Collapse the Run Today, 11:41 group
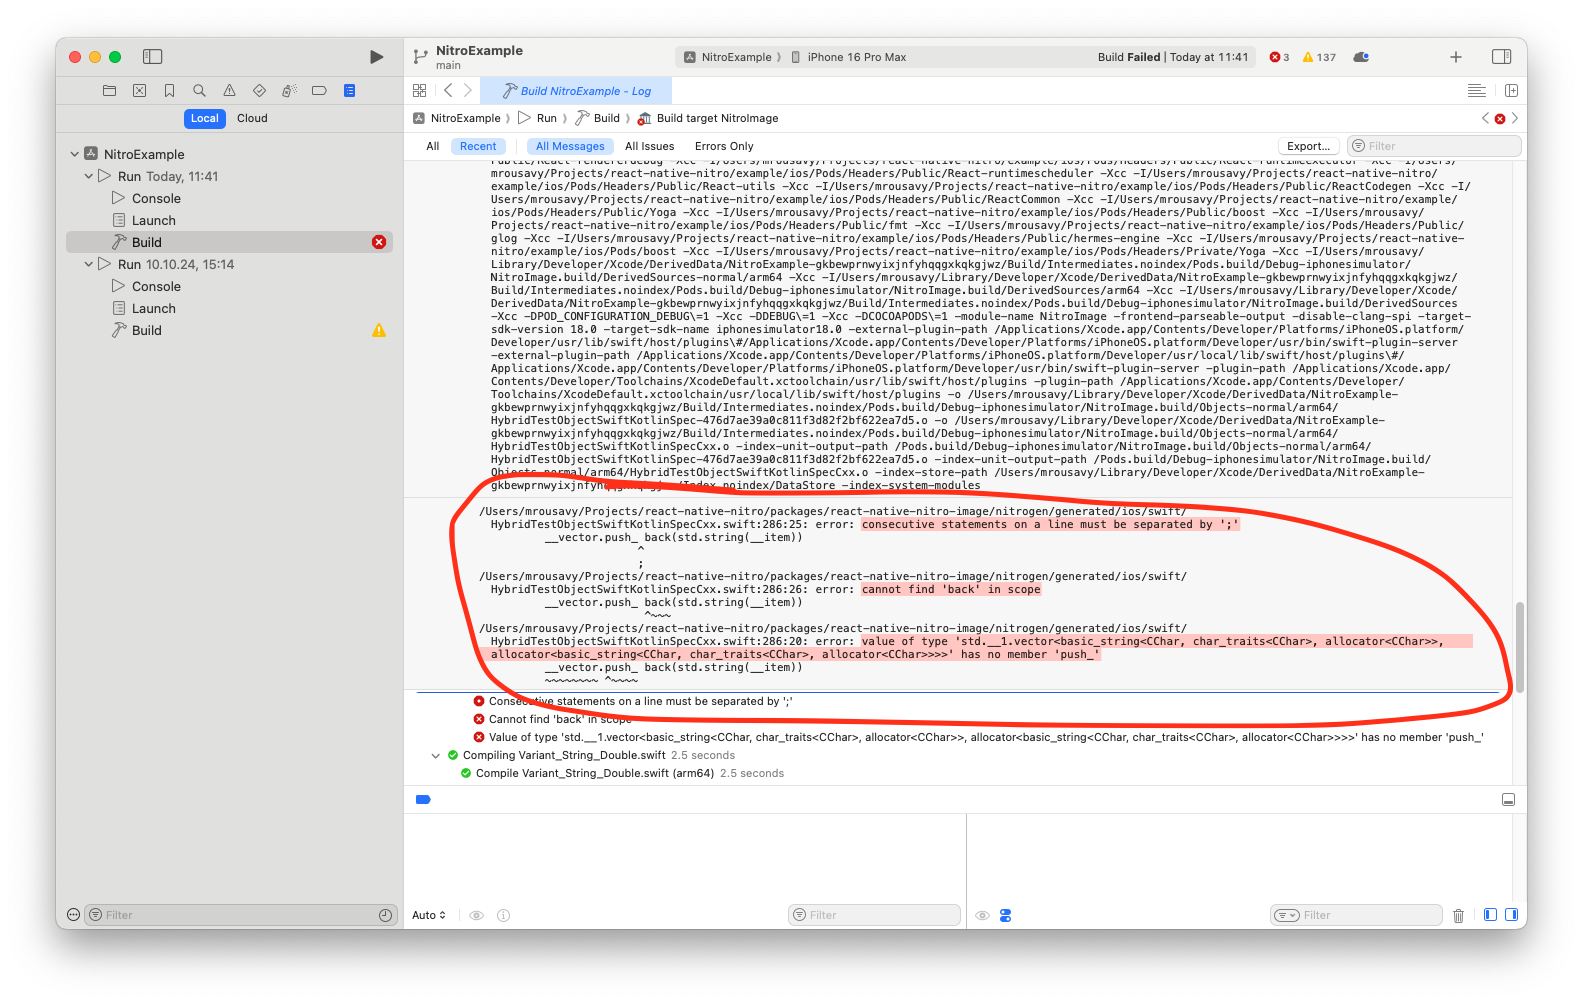The width and height of the screenshot is (1583, 1003). [89, 177]
